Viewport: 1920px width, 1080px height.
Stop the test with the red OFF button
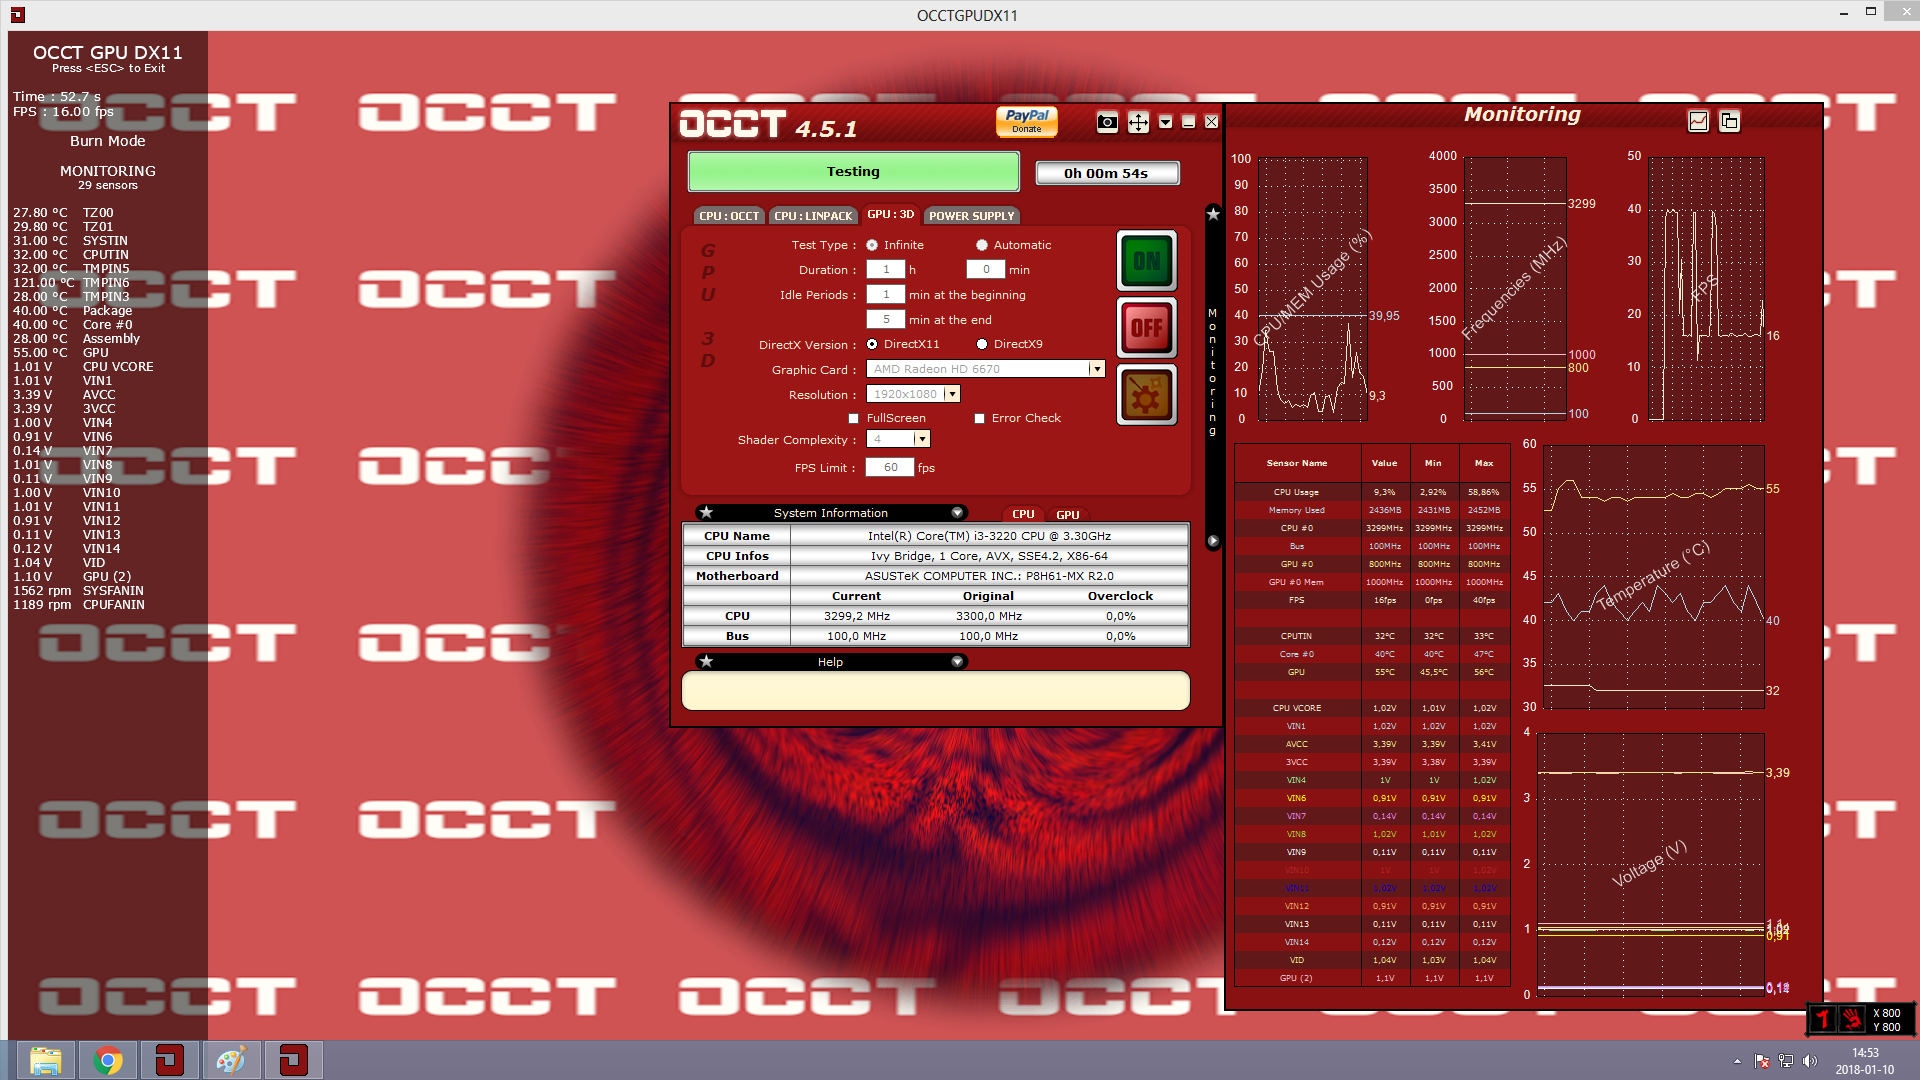1147,327
